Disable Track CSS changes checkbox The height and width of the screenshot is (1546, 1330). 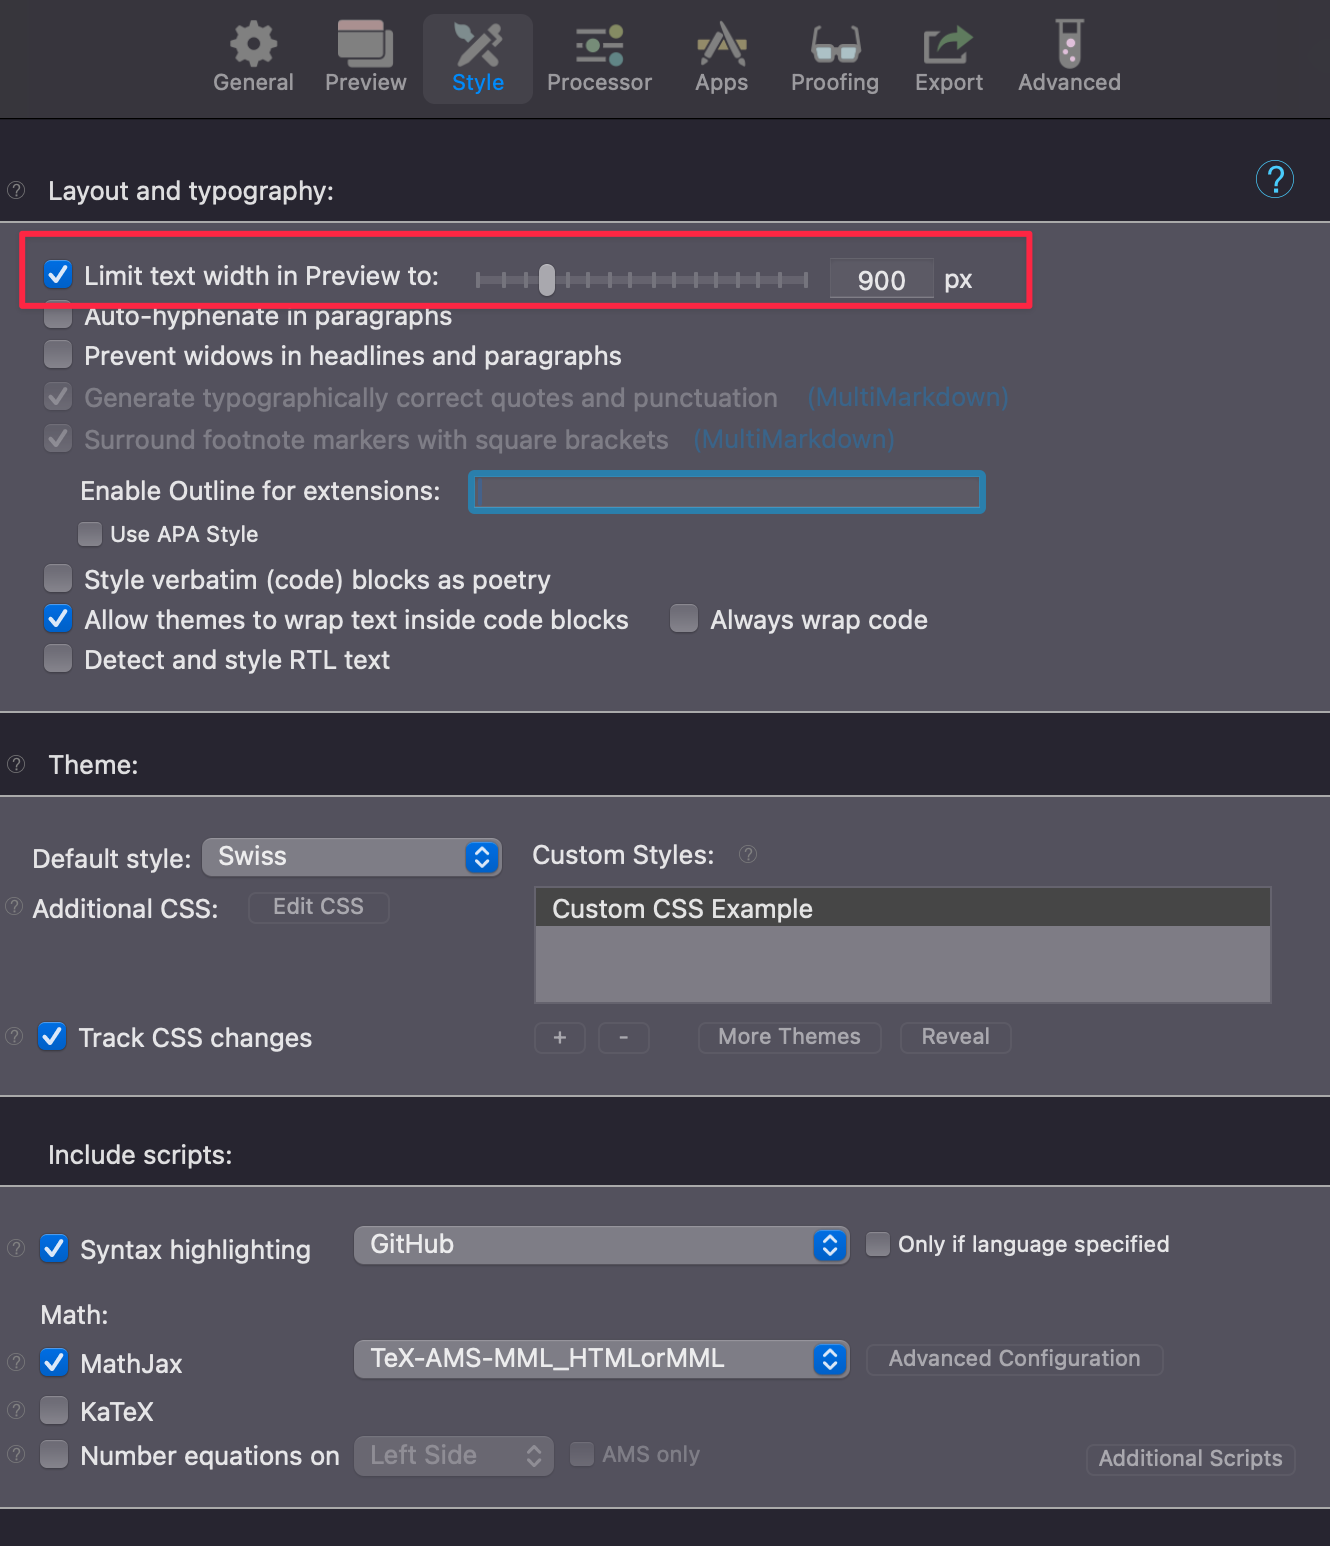53,1036
